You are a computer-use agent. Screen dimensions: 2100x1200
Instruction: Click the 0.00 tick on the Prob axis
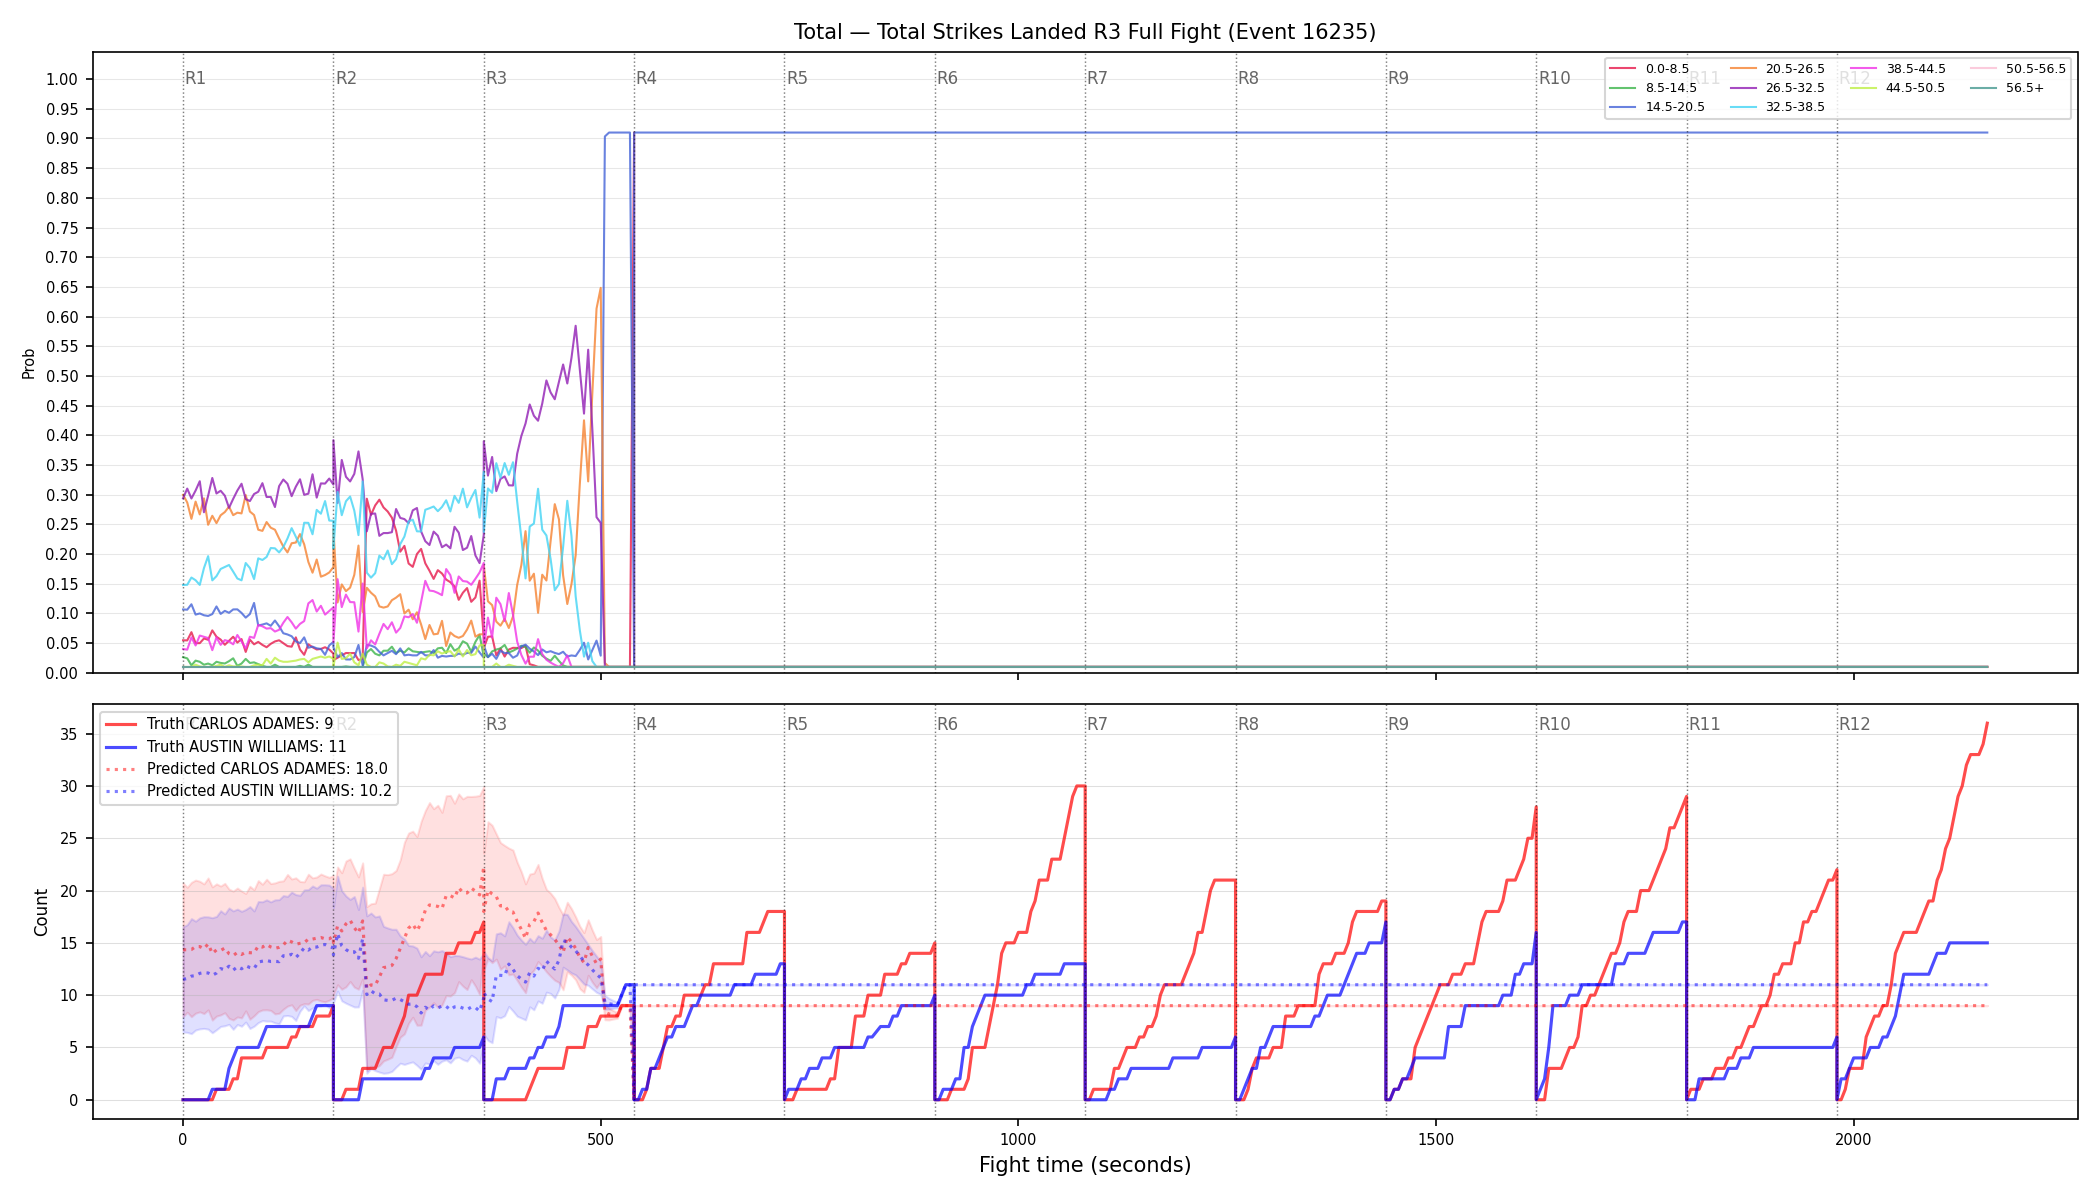click(x=62, y=673)
